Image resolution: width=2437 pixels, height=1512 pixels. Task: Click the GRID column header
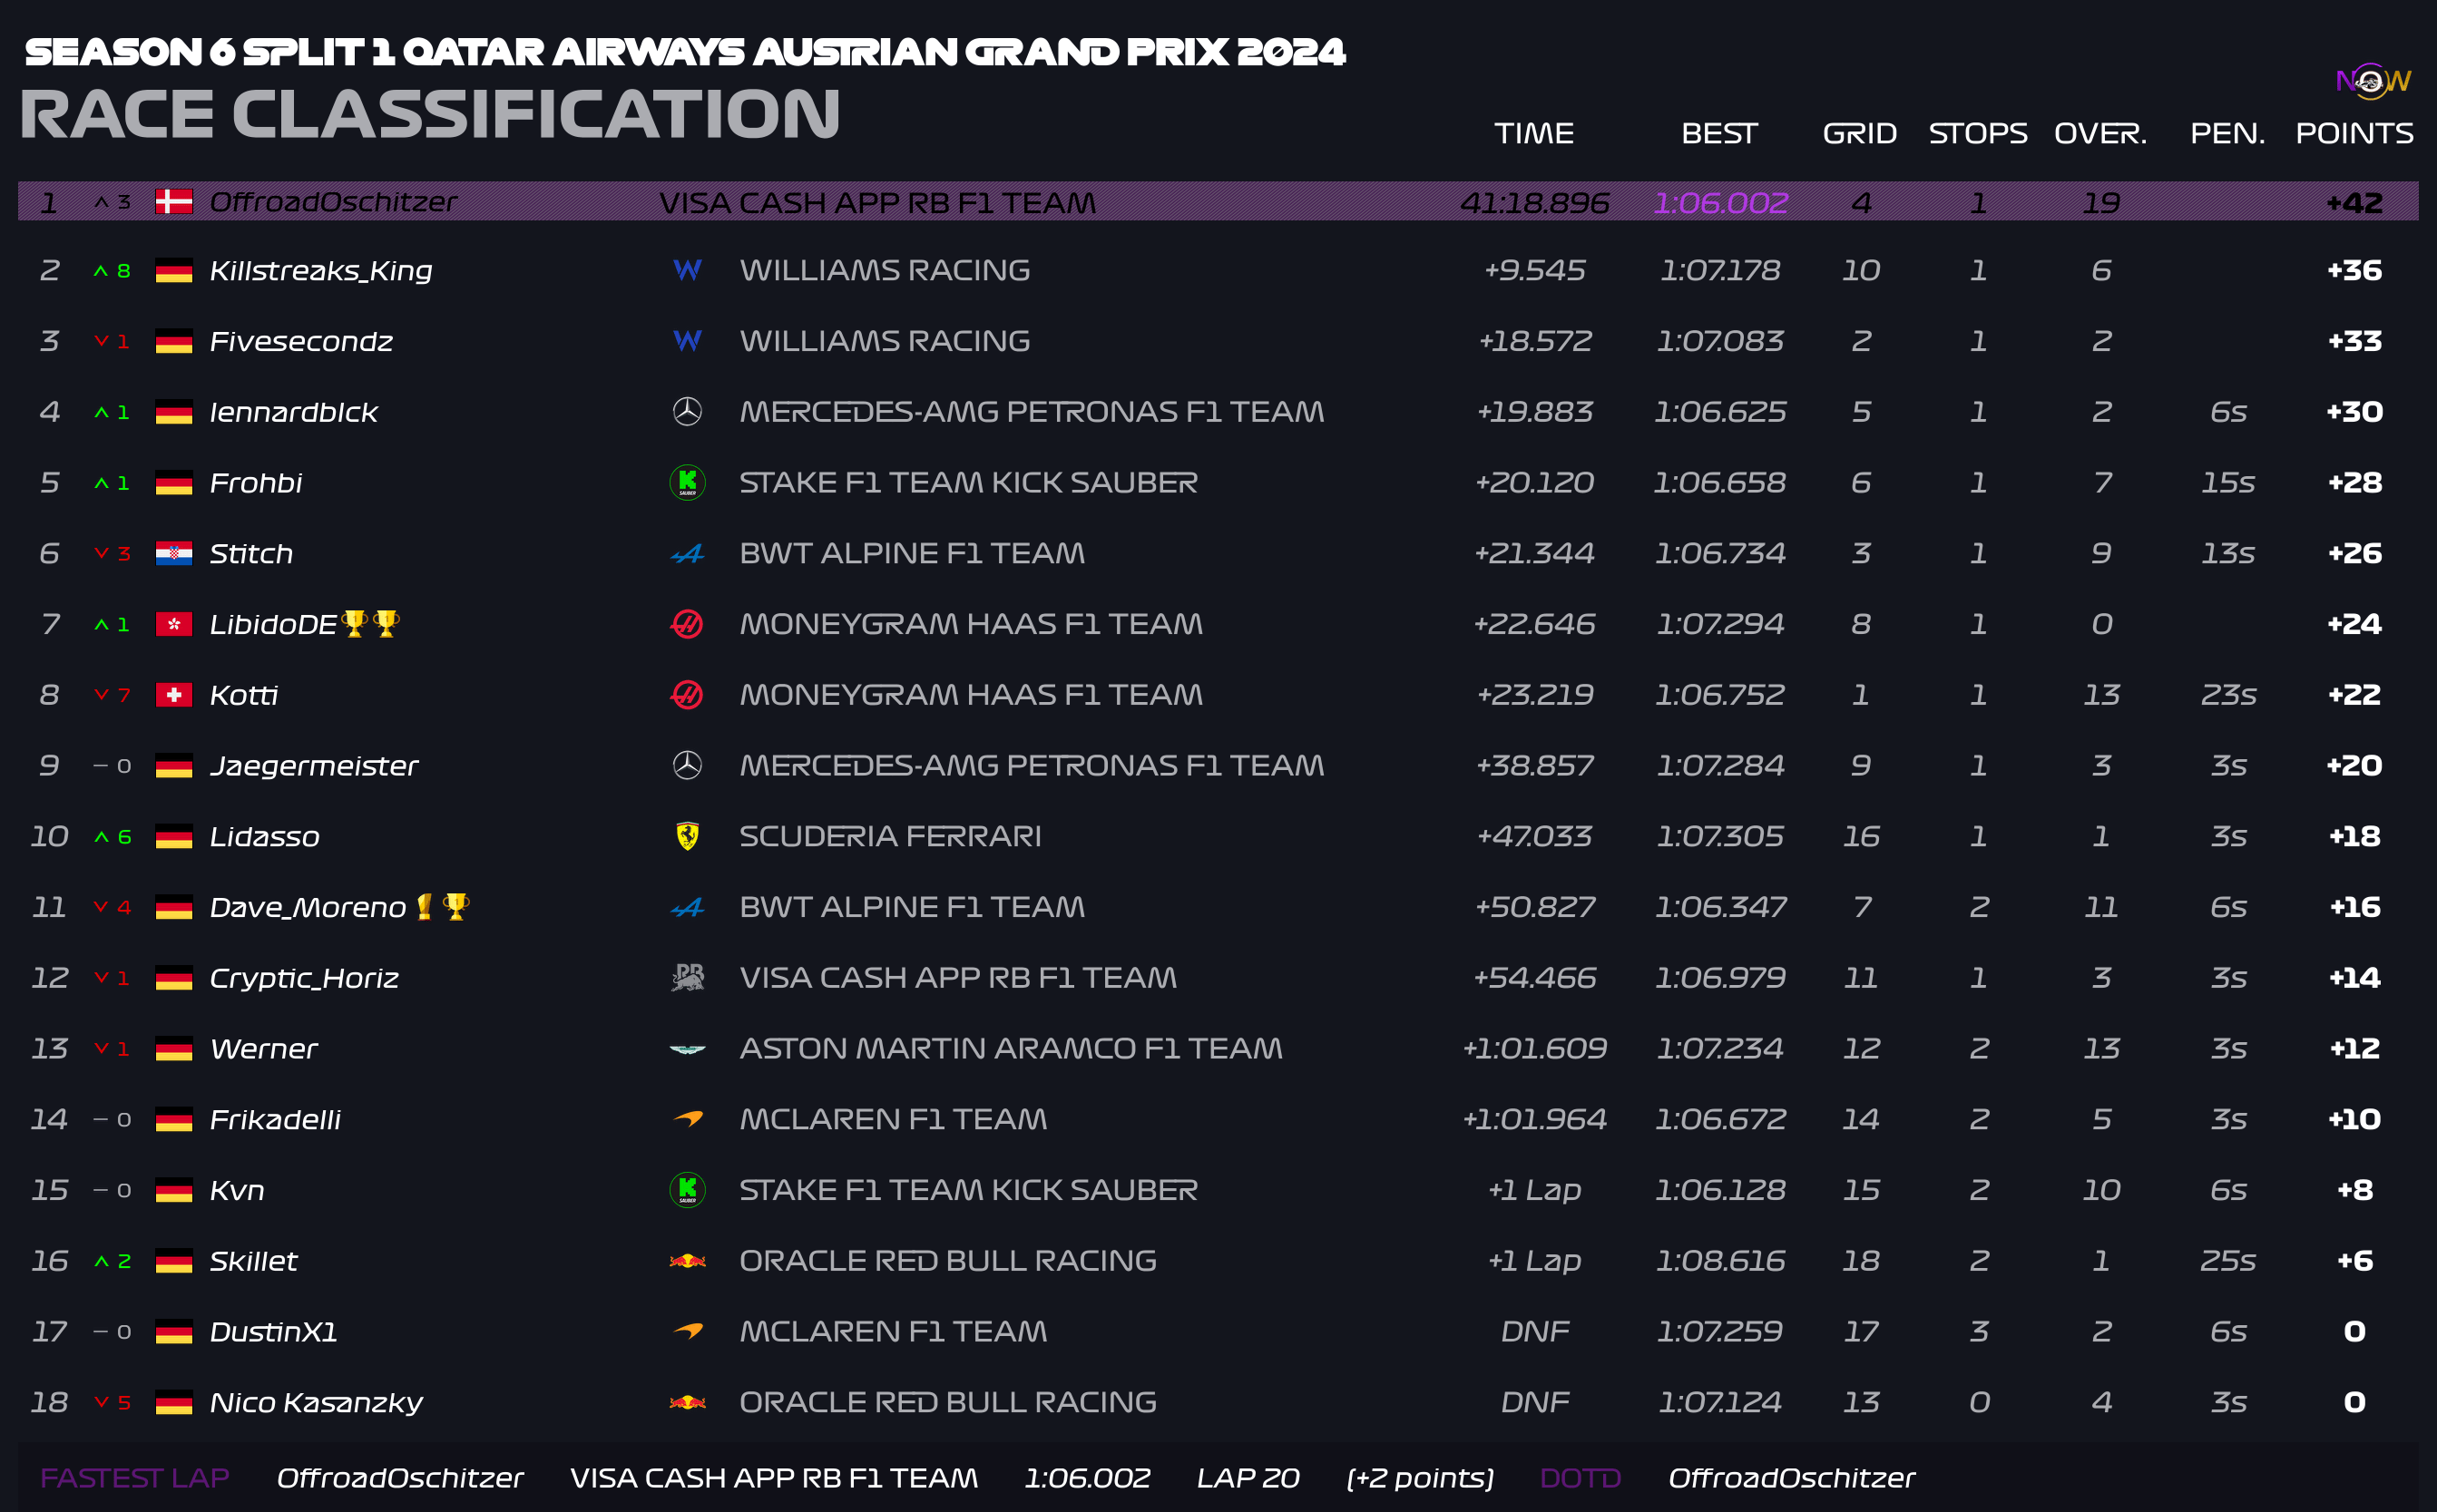[1860, 133]
